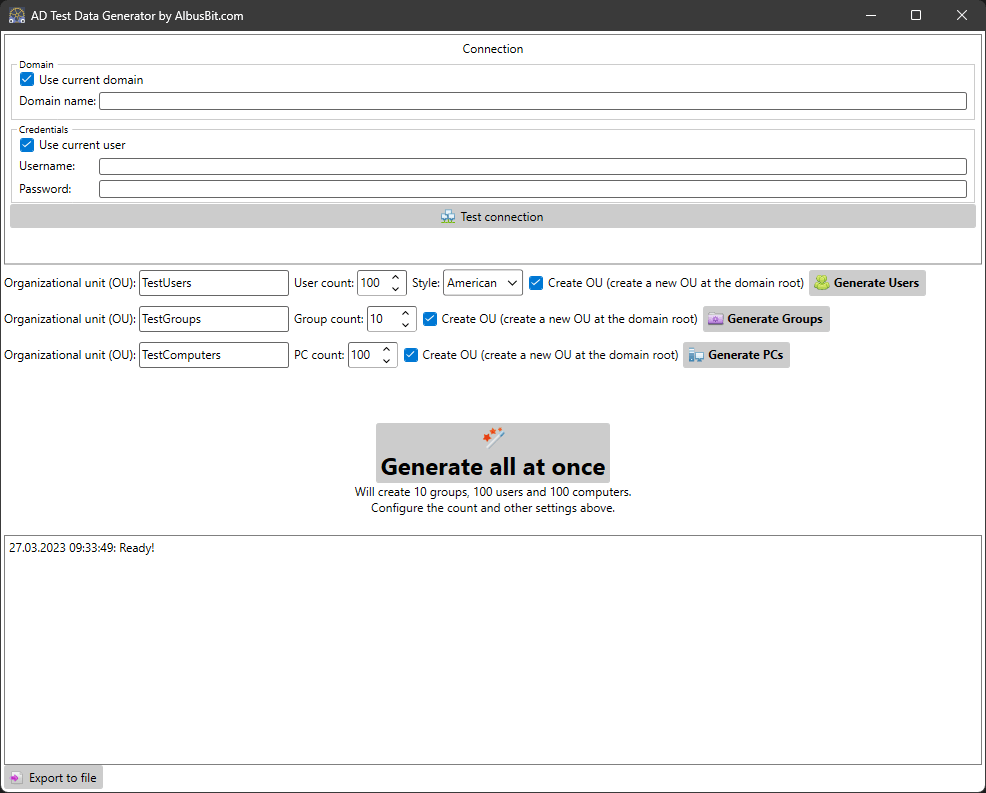The width and height of the screenshot is (986, 793).
Task: Toggle Create OU checkbox in groups row
Action: pyautogui.click(x=429, y=319)
